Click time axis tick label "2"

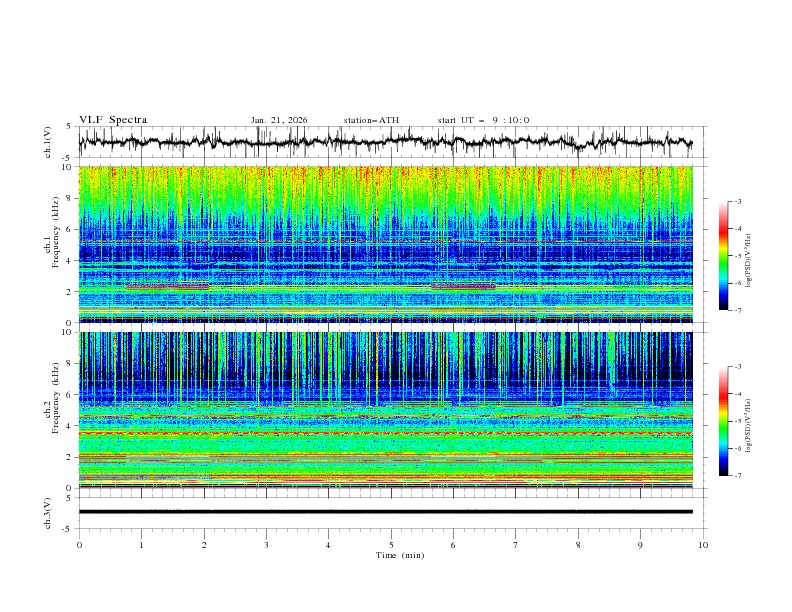click(x=204, y=545)
